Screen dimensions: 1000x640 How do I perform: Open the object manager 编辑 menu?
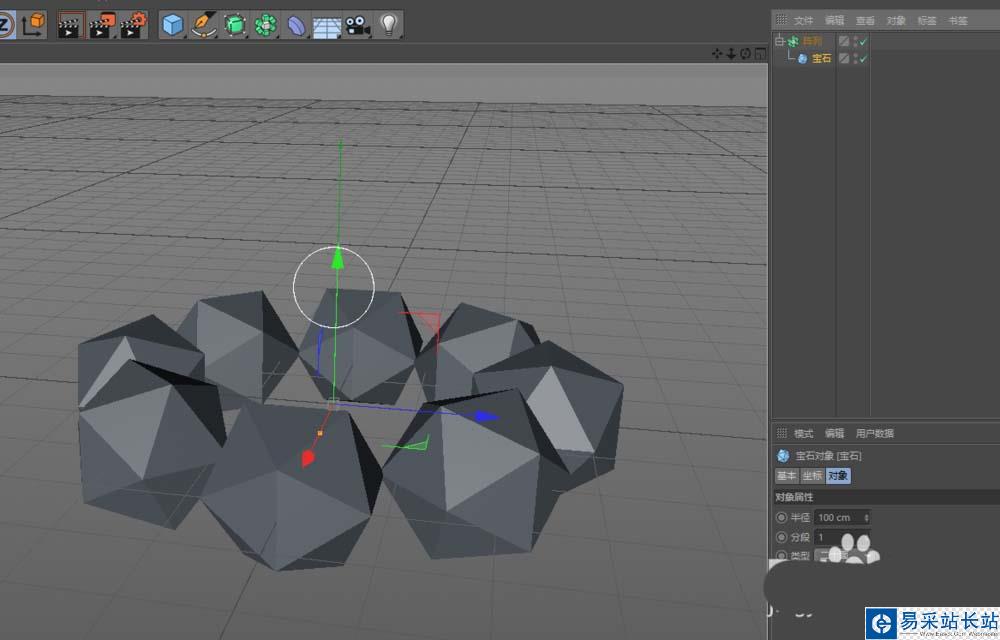pyautogui.click(x=834, y=20)
